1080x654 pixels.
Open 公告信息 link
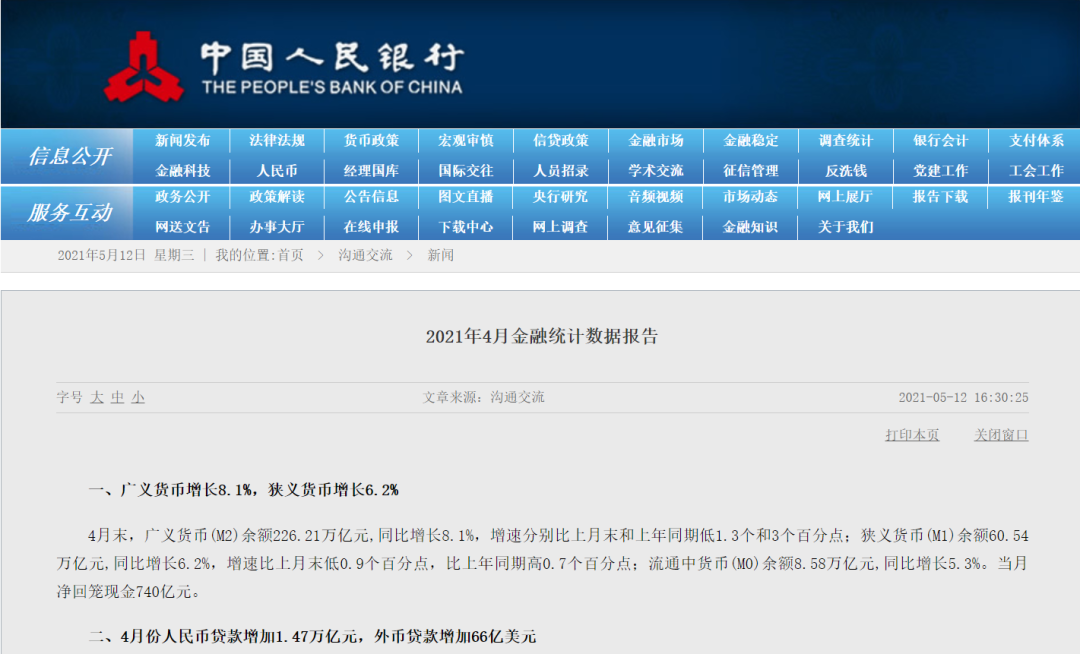(x=372, y=197)
